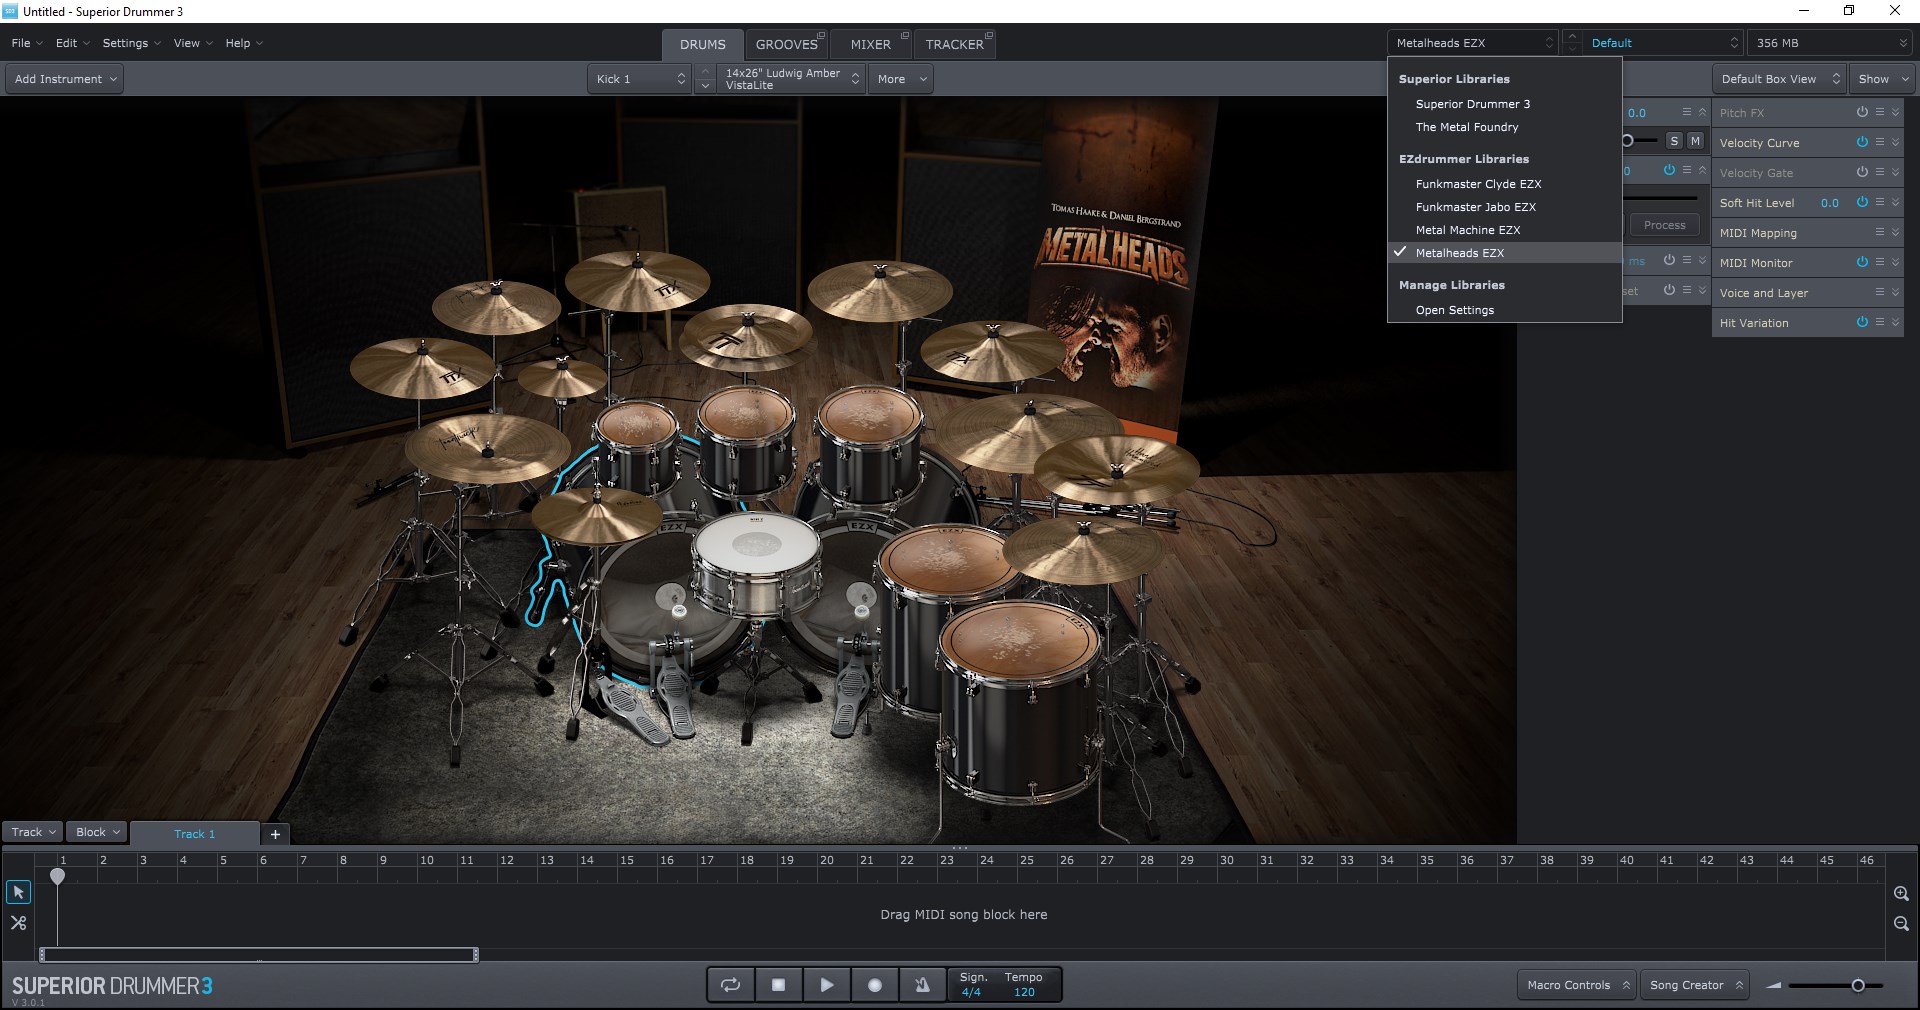Zoom in on the song track timeline
Image resolution: width=1920 pixels, height=1010 pixels.
(x=1901, y=894)
